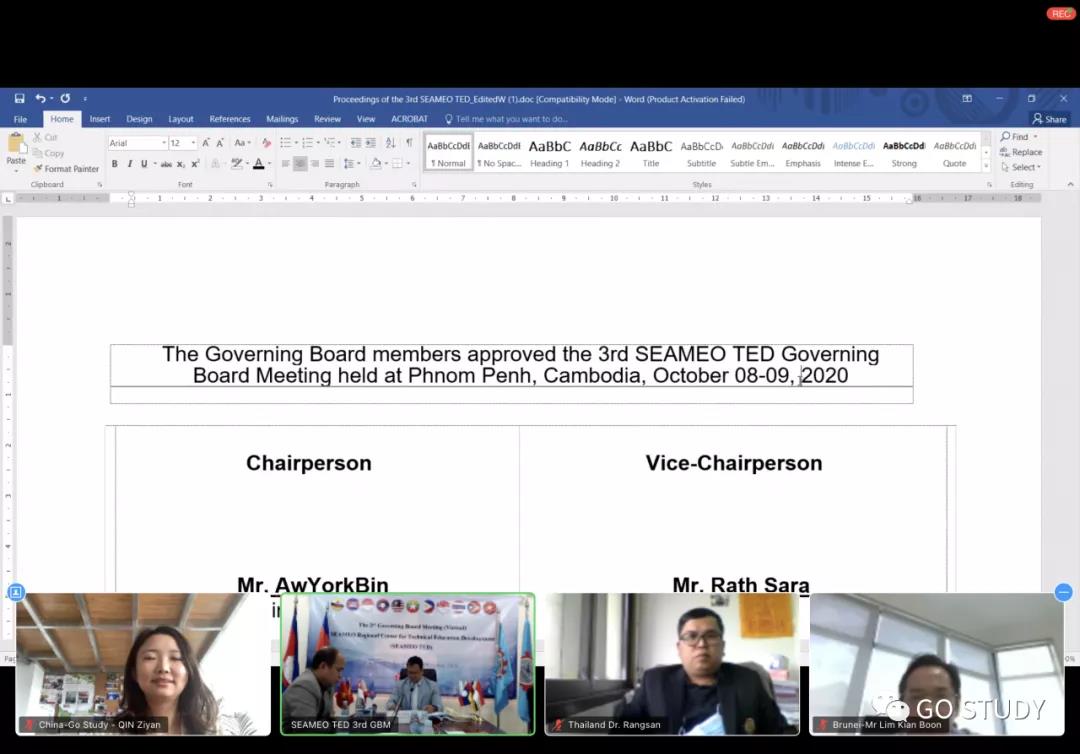Apply the Normal style

tap(448, 152)
